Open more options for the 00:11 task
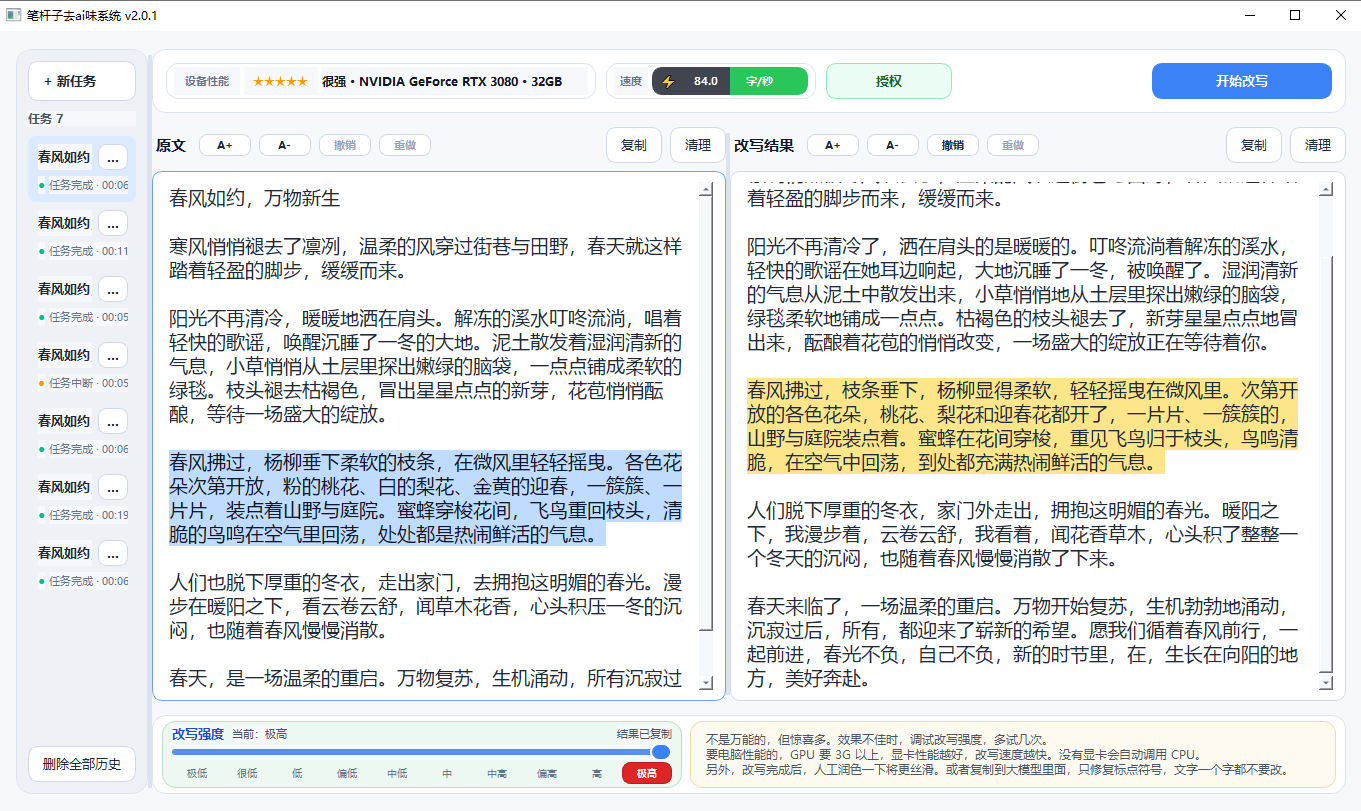 tap(113, 223)
